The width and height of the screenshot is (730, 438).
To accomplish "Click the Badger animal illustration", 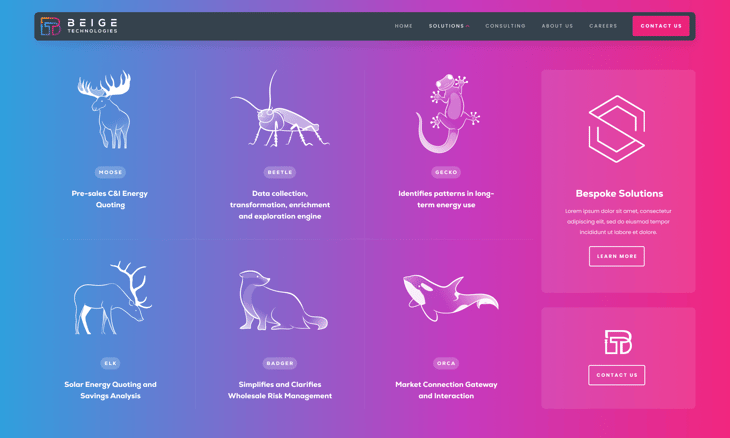I will pyautogui.click(x=283, y=300).
